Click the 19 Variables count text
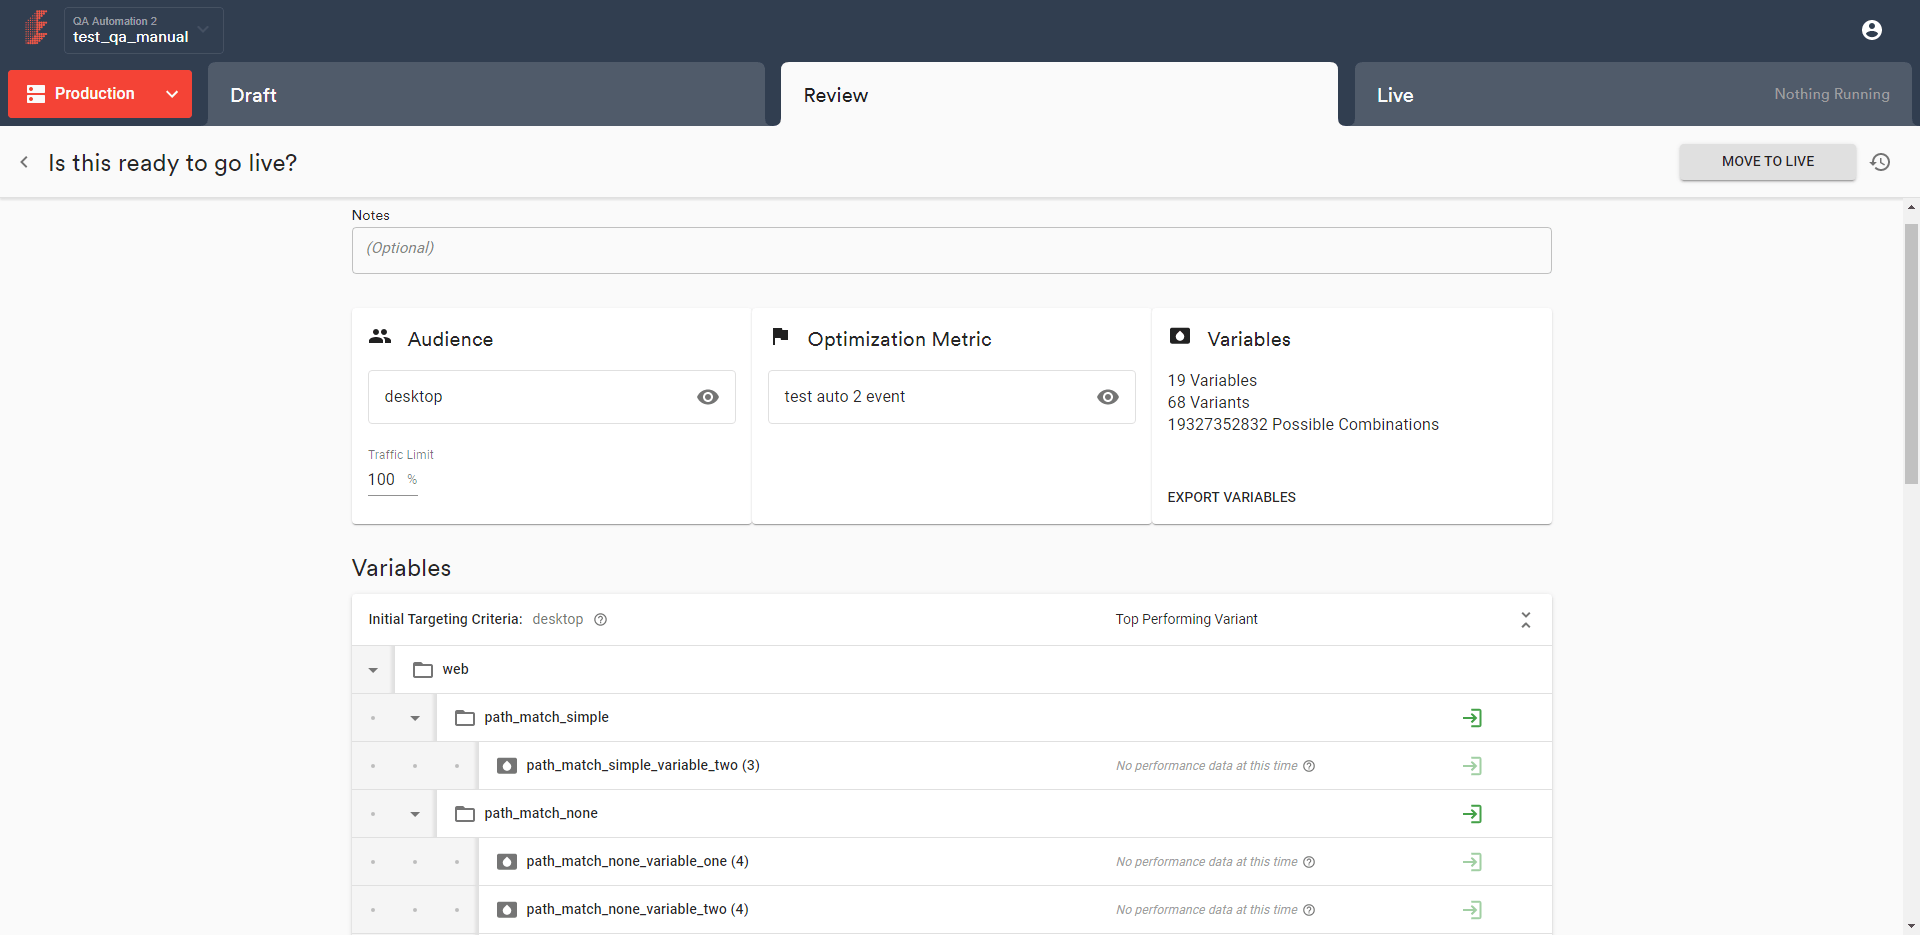This screenshot has height=935, width=1920. click(1212, 381)
